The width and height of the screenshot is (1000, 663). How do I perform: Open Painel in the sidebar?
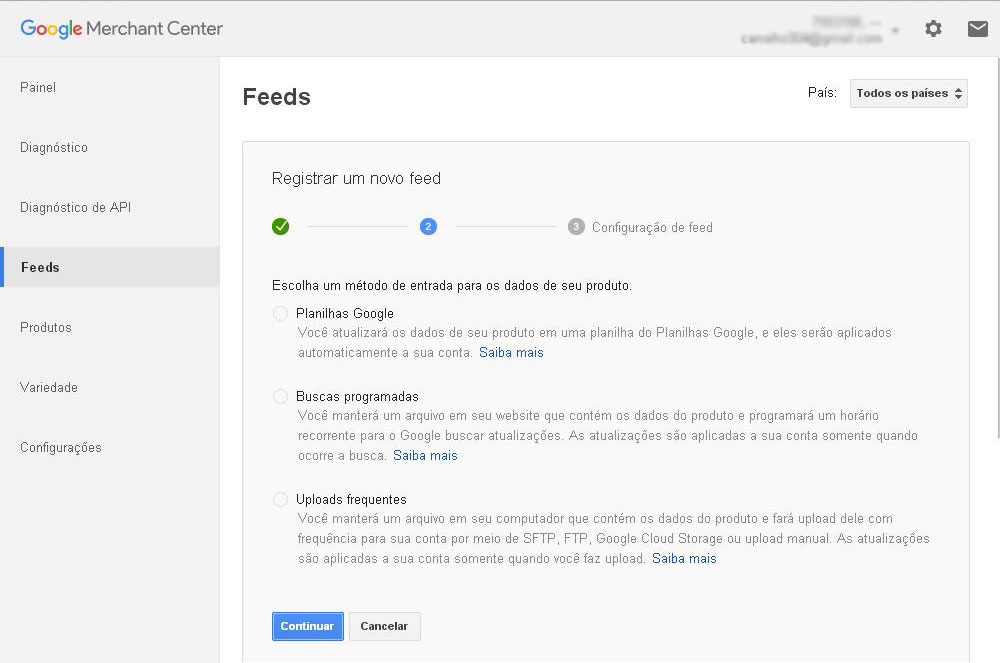(x=38, y=88)
